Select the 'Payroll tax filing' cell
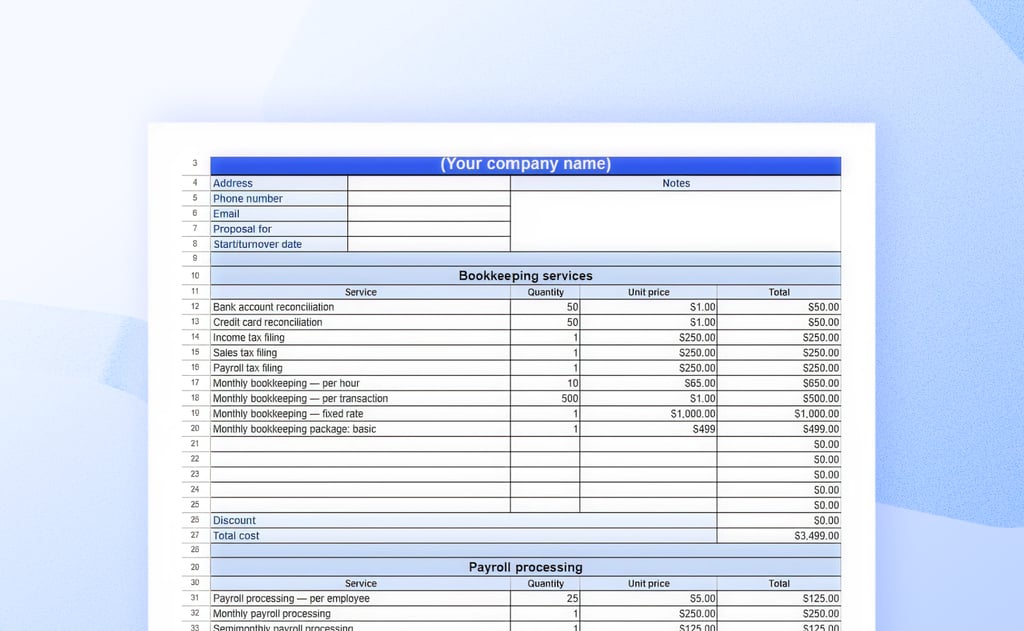This screenshot has width=1024, height=631. pos(360,368)
